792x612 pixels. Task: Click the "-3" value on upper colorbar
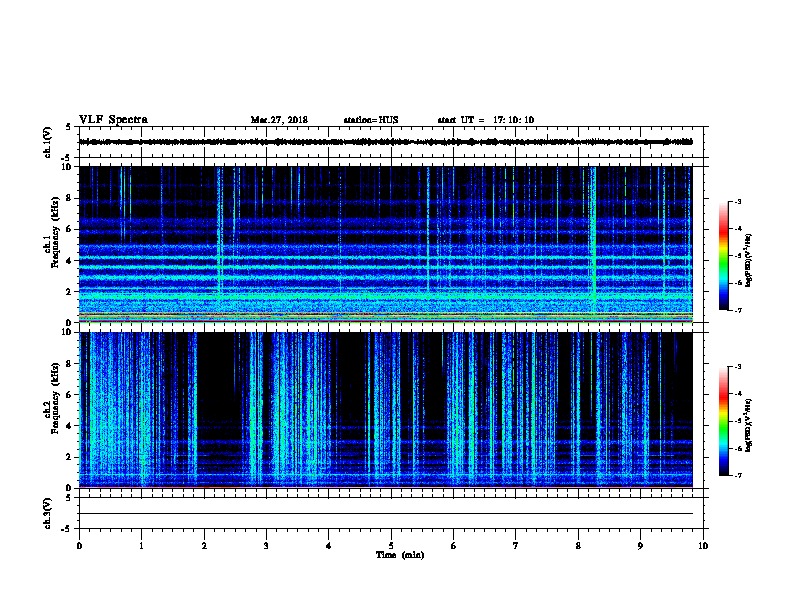coord(737,202)
